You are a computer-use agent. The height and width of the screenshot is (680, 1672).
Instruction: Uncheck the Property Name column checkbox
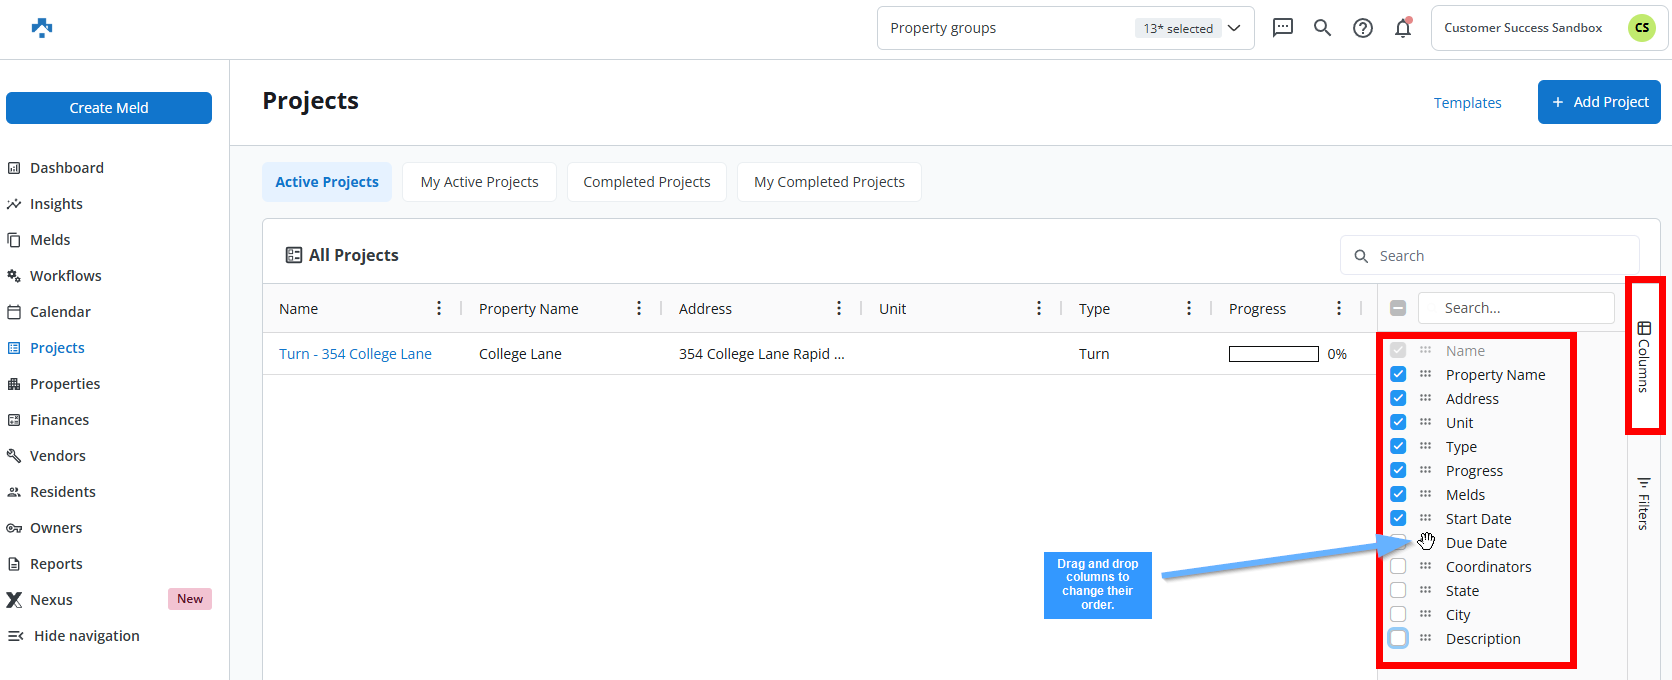click(1398, 374)
